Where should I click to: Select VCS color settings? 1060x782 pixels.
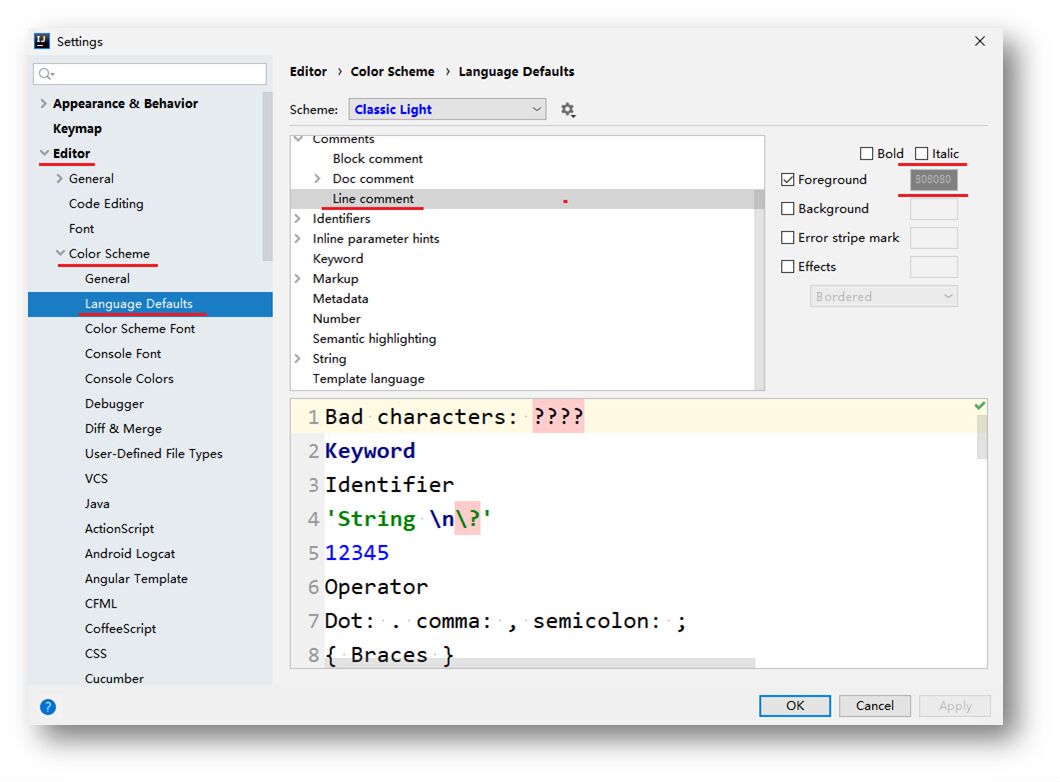(x=96, y=479)
